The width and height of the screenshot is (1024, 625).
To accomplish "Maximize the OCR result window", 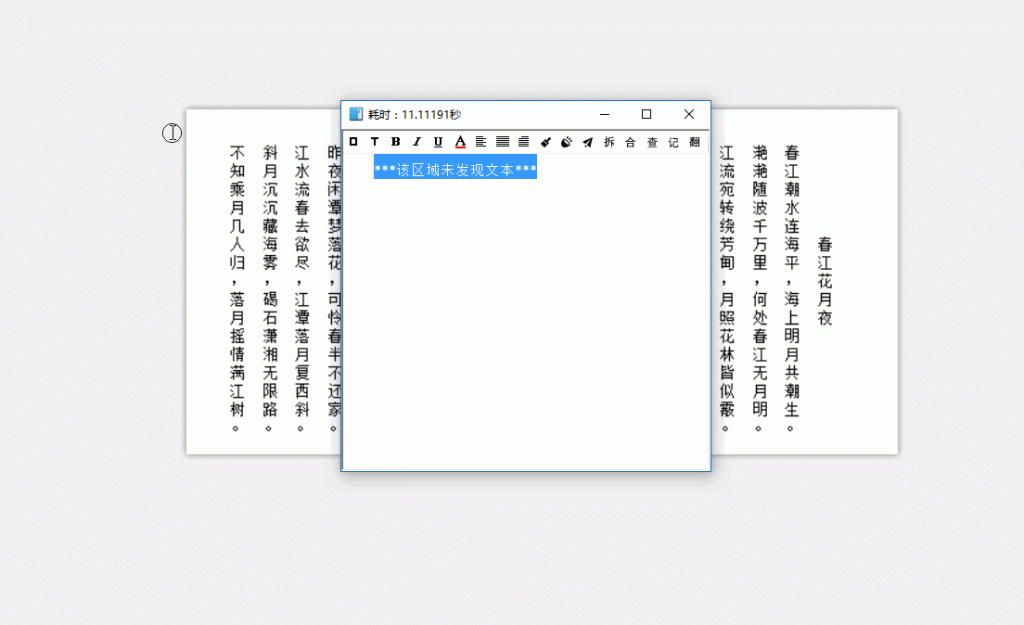I will 646,114.
